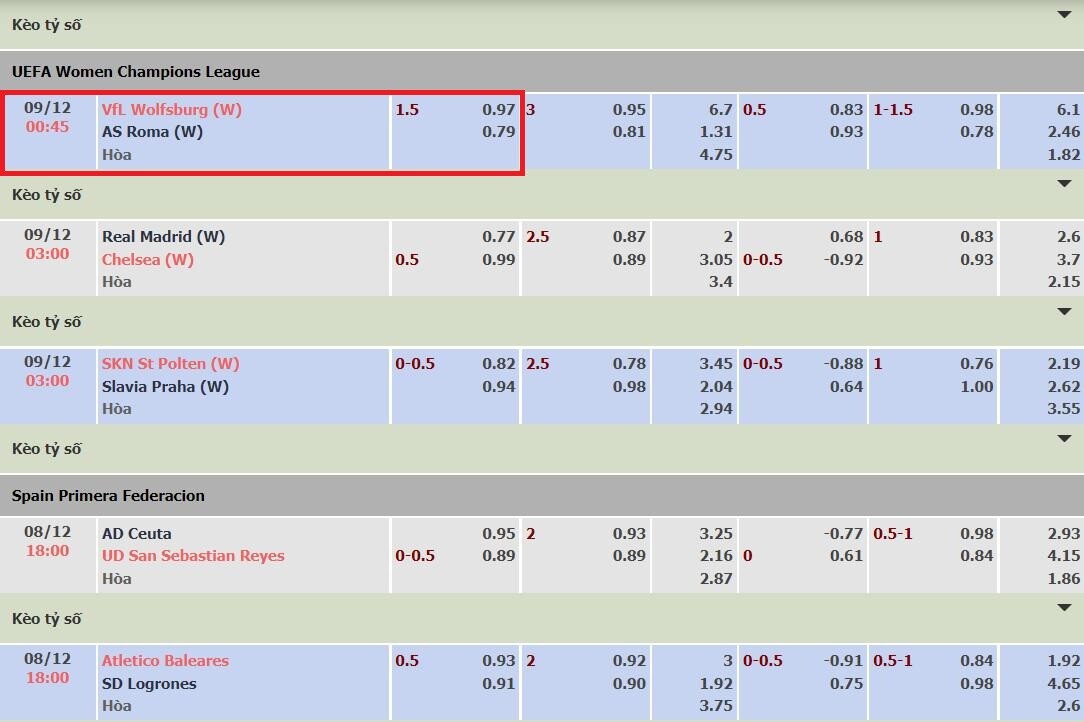Pick the 4.75 draw odds in Wolfsburg match
This screenshot has width=1084, height=722.
pos(716,154)
